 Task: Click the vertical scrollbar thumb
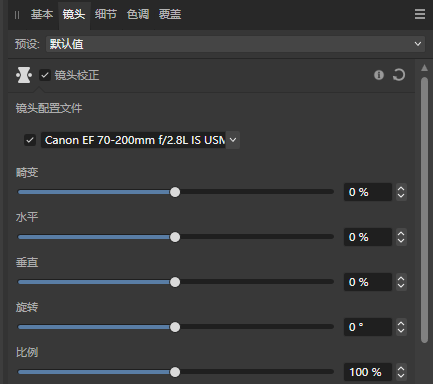click(424, 210)
